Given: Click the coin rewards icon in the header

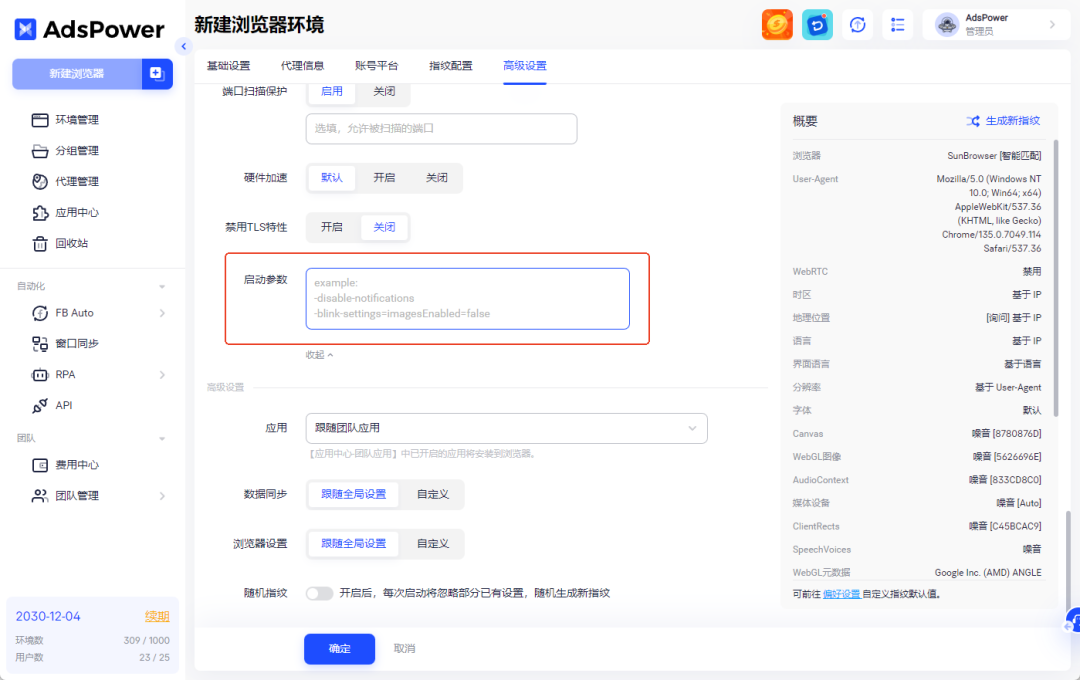Looking at the screenshot, I should 777,24.
